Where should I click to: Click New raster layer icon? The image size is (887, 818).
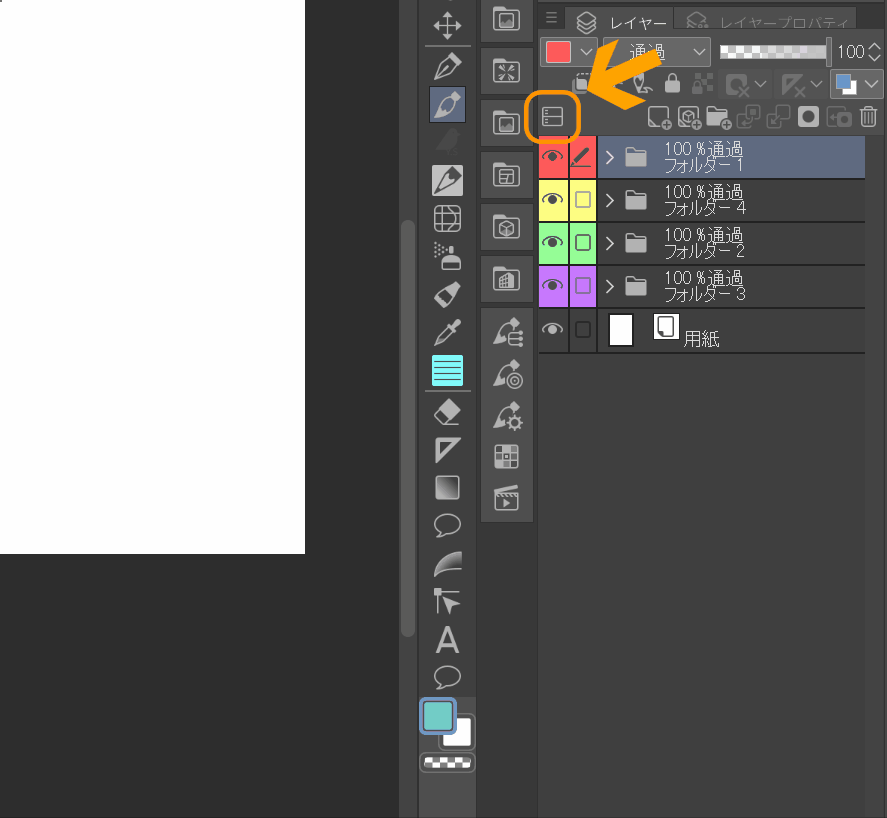pyautogui.click(x=658, y=118)
